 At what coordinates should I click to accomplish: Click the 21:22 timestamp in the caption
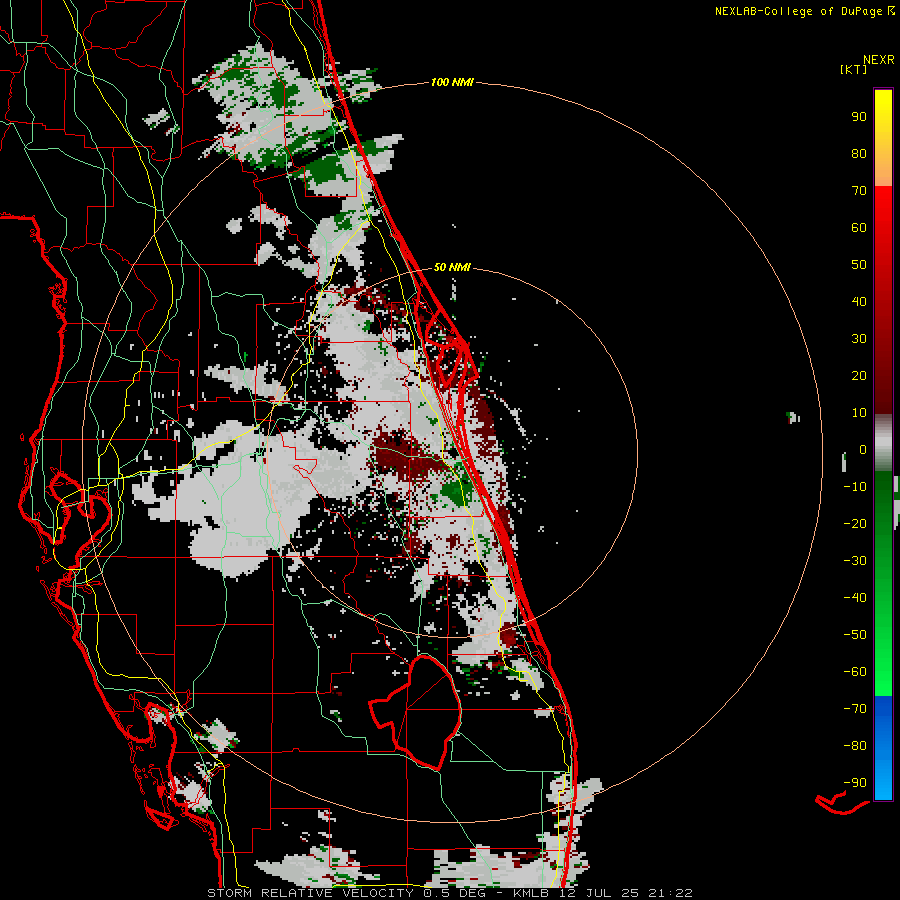670,893
